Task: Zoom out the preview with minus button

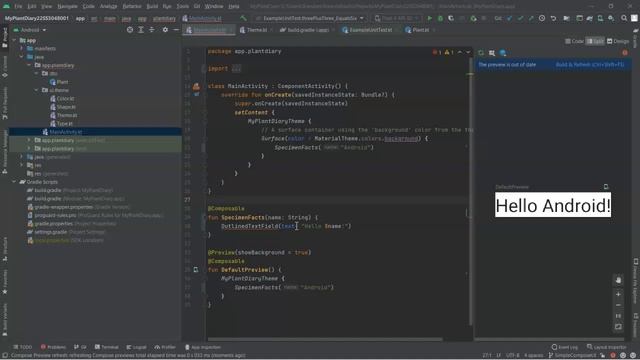Action: (x=618, y=305)
